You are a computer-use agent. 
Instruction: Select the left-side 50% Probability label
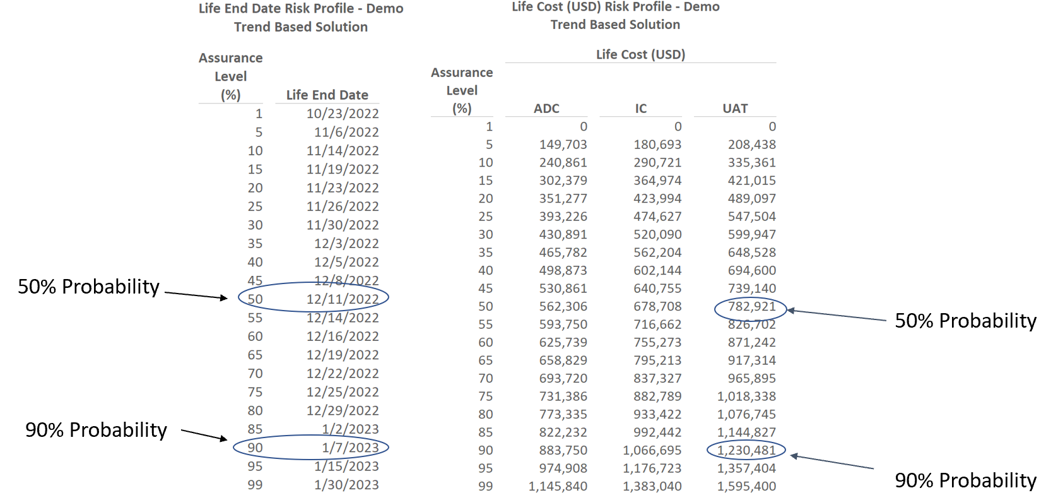88,287
